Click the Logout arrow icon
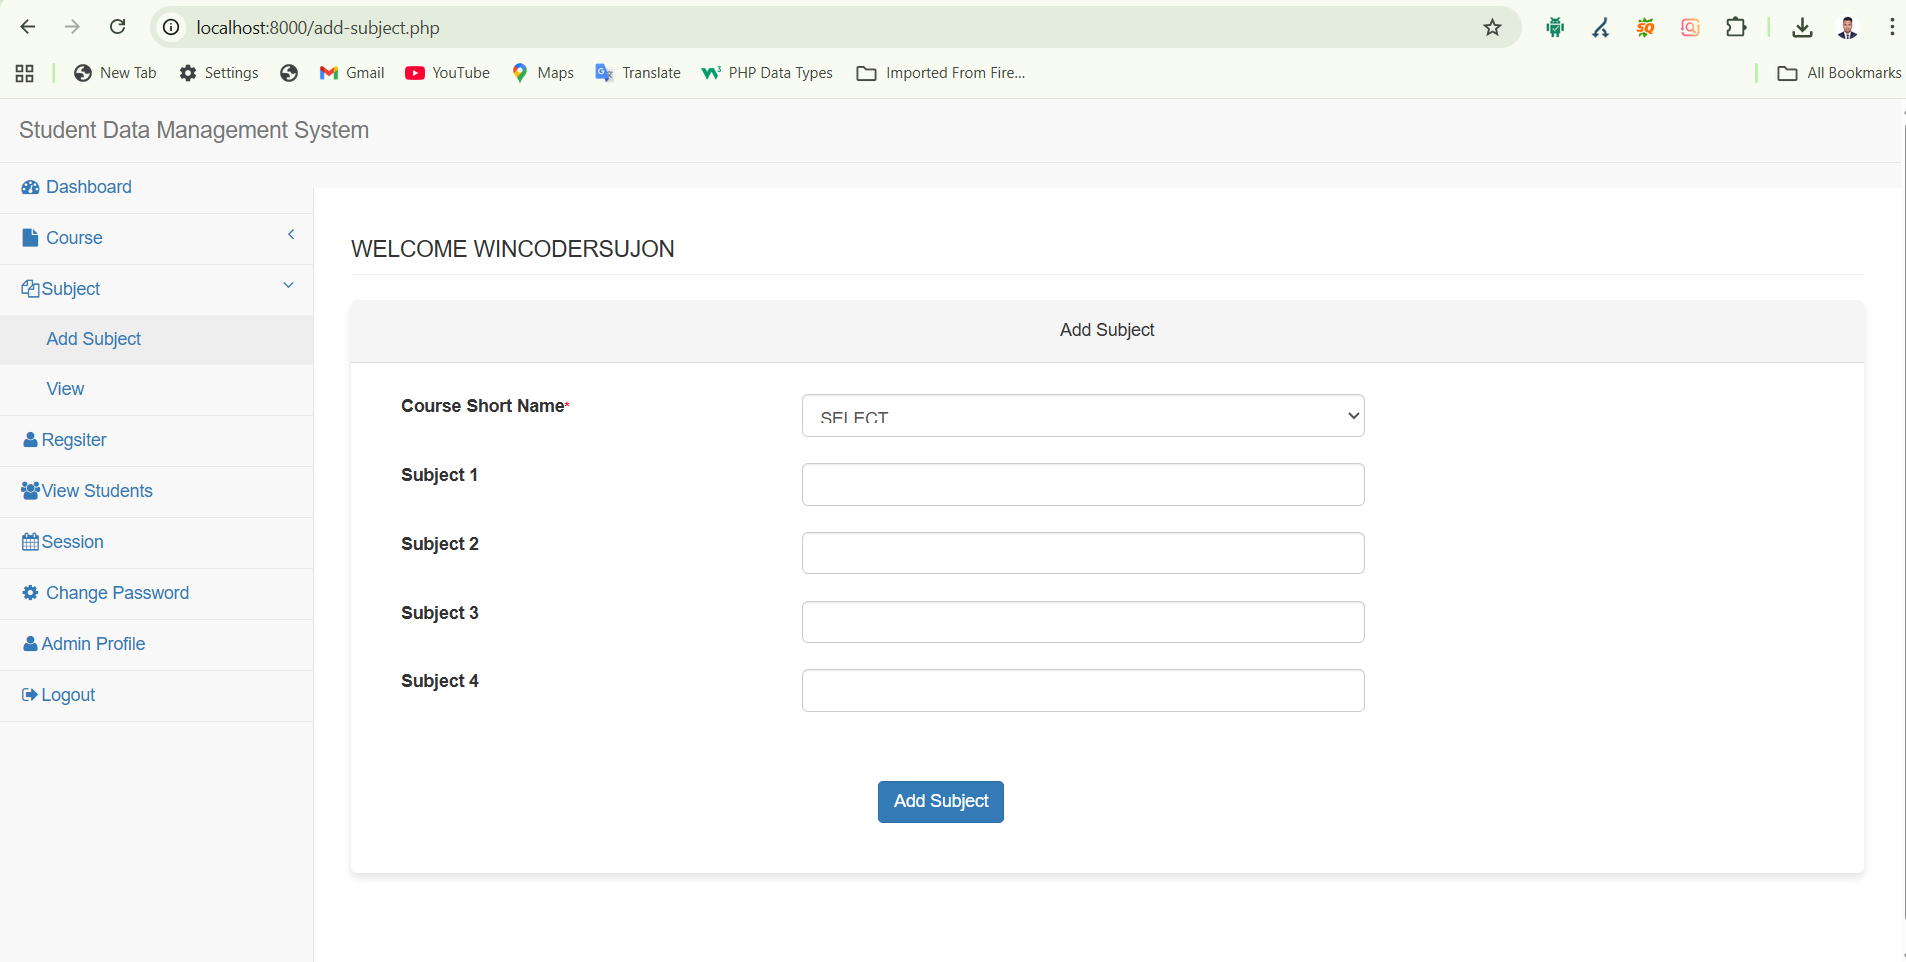Image resolution: width=1906 pixels, height=962 pixels. click(30, 695)
